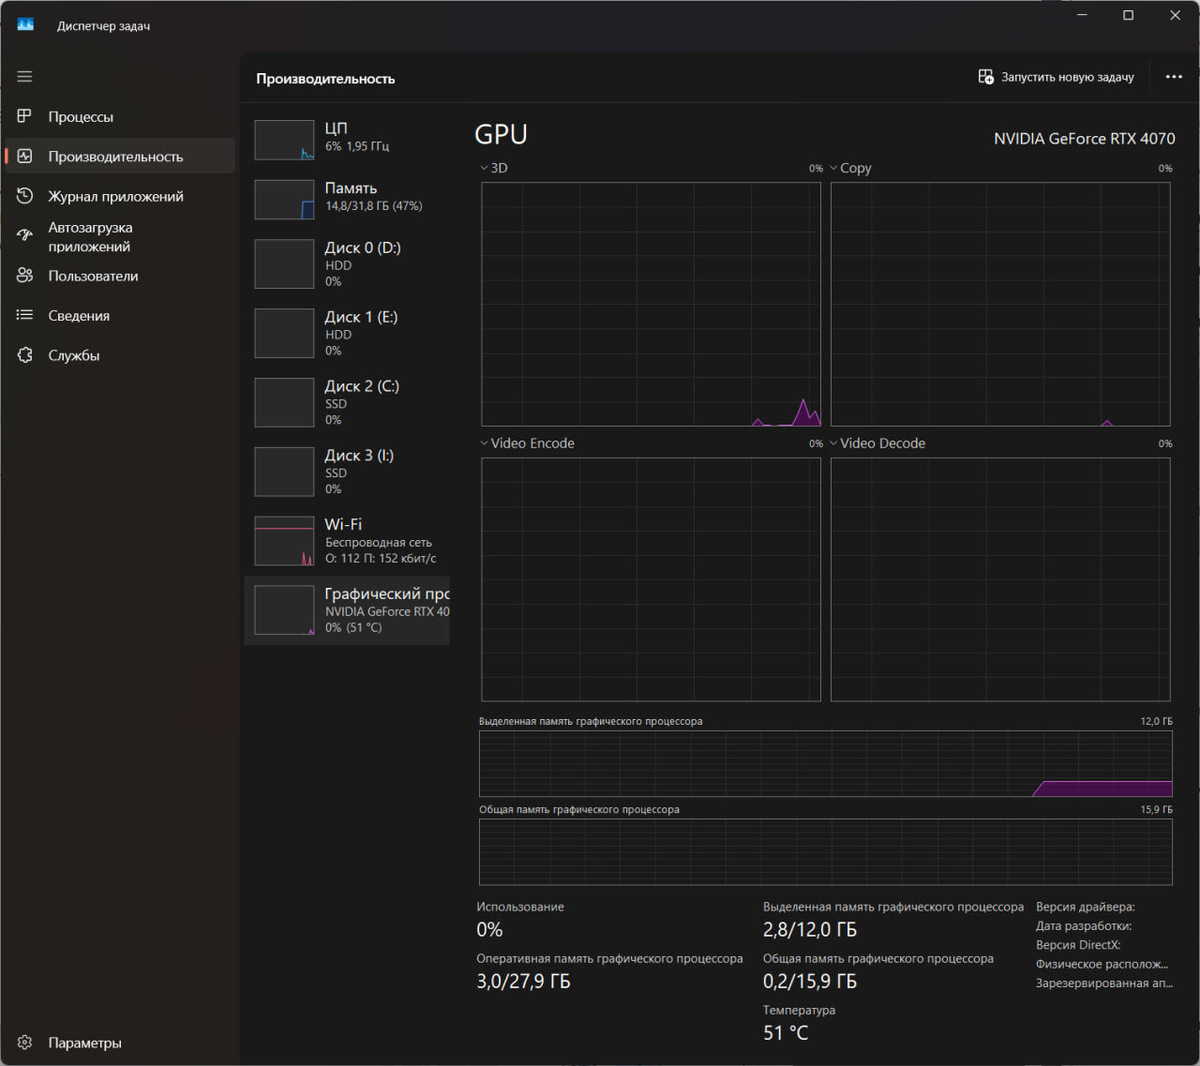1200x1066 pixels.
Task: Select the Память memory graph item
Action: point(347,198)
